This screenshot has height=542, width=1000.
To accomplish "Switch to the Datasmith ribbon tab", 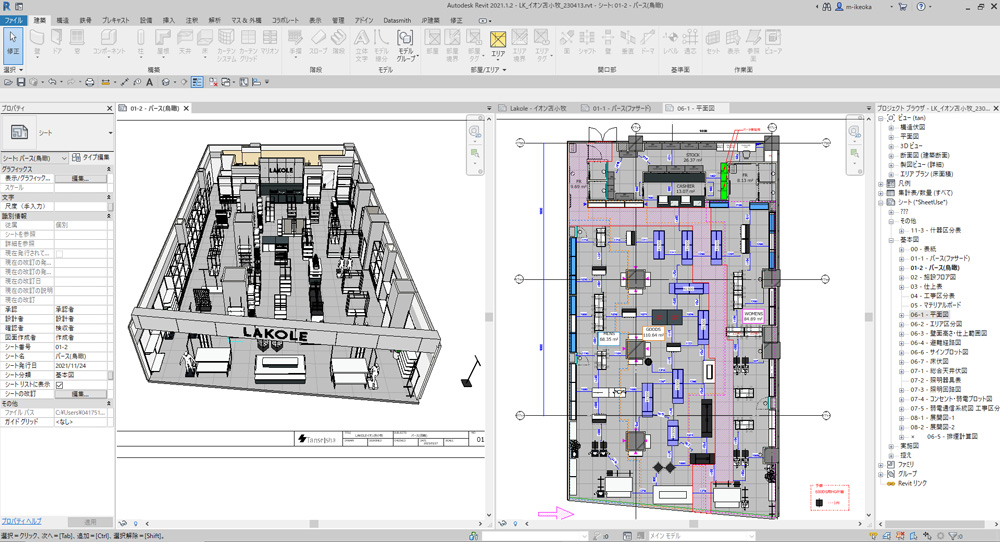I will point(397,20).
